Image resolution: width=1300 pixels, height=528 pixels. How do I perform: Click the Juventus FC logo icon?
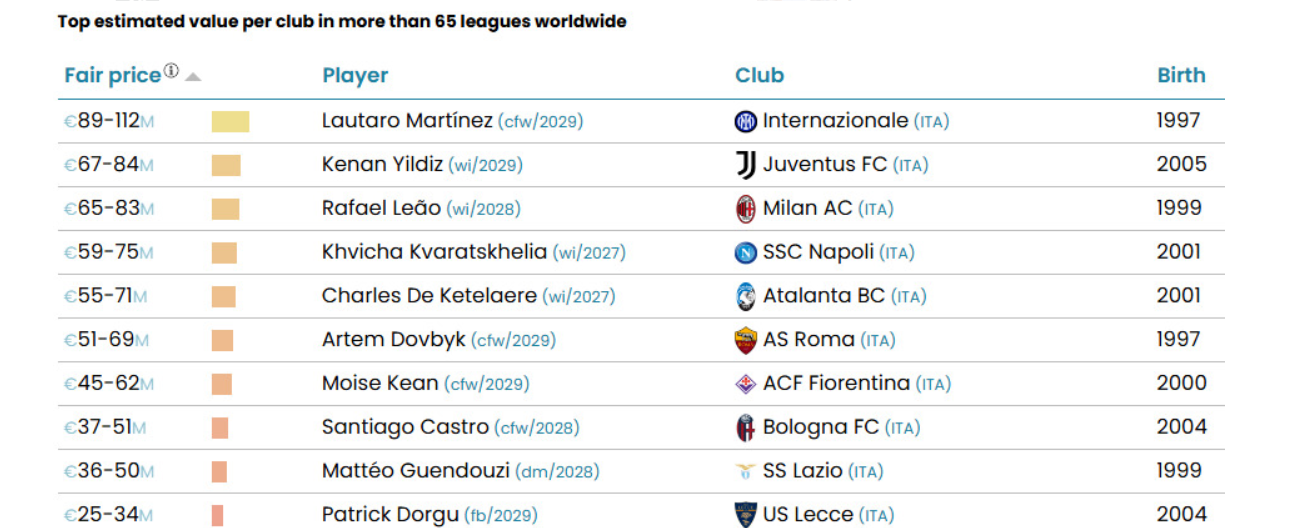coord(746,165)
